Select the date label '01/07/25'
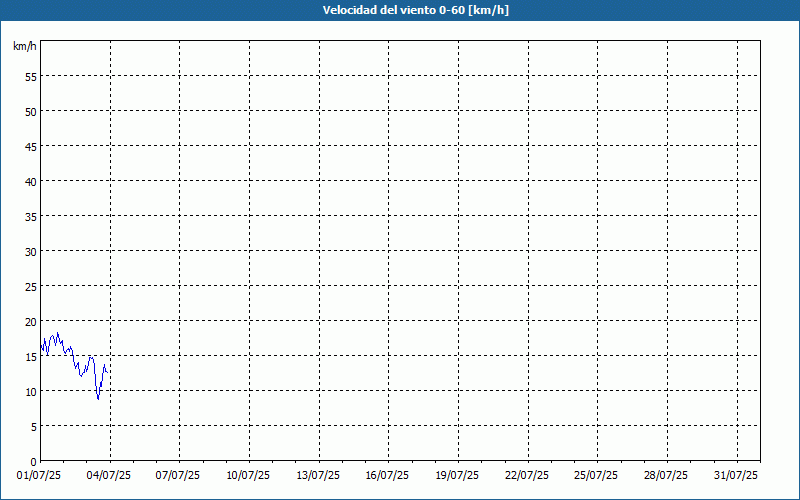Viewport: 800px width, 500px height. (x=39, y=476)
